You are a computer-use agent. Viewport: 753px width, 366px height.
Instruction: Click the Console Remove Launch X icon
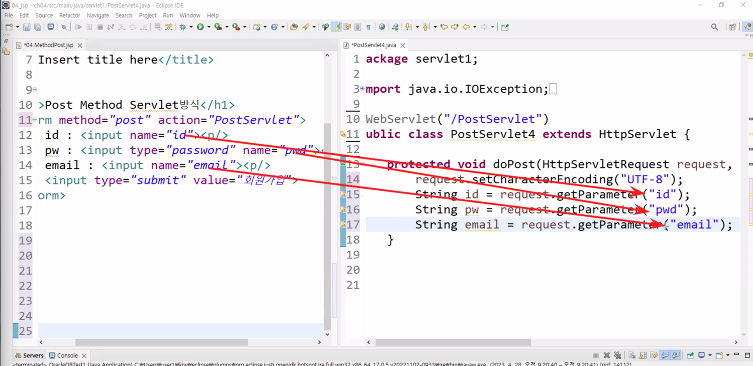(607, 355)
